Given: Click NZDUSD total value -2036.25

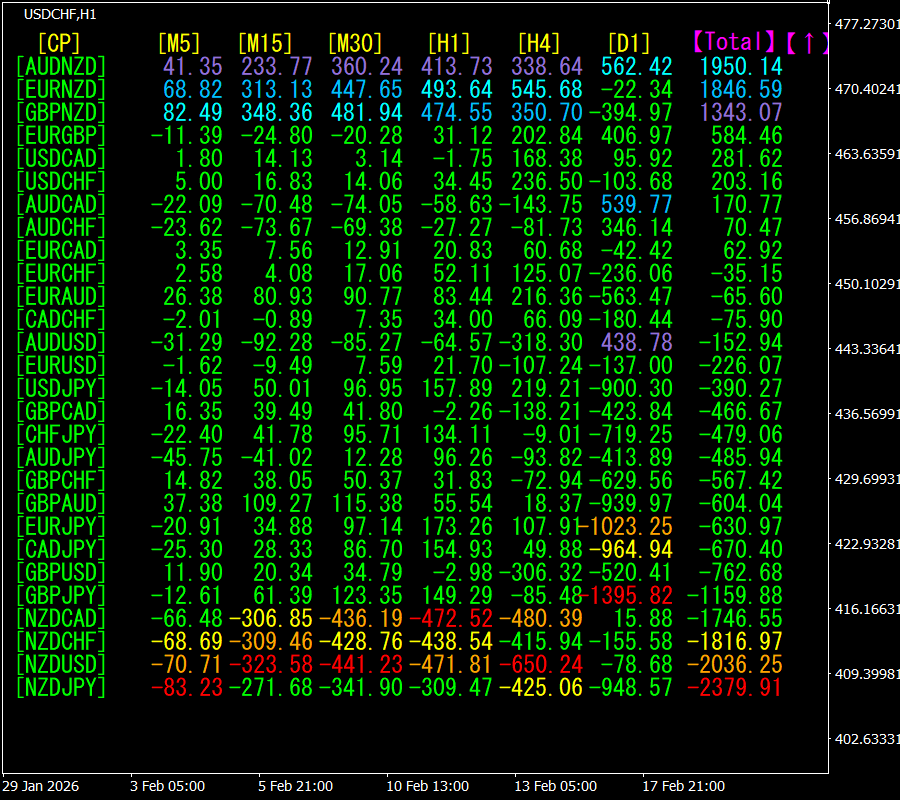Looking at the screenshot, I should [734, 664].
